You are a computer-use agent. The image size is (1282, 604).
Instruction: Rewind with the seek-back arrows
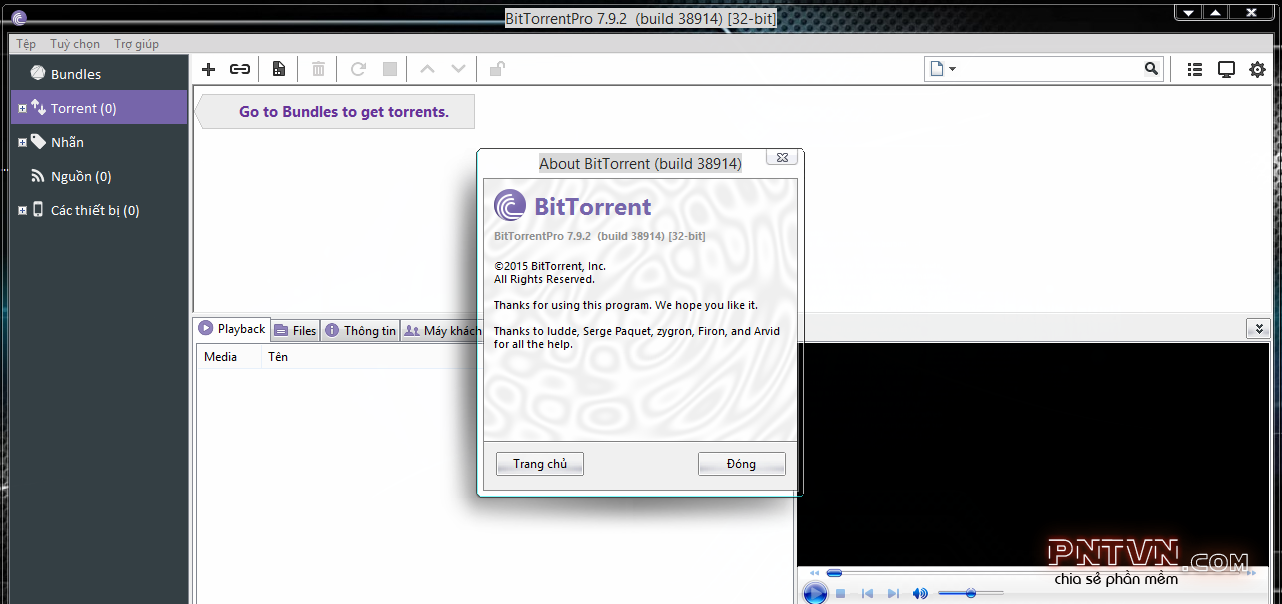coord(815,573)
